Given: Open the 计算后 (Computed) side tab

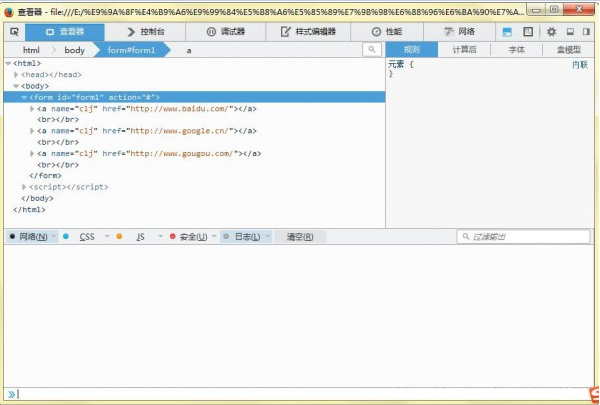Looking at the screenshot, I should pos(464,49).
